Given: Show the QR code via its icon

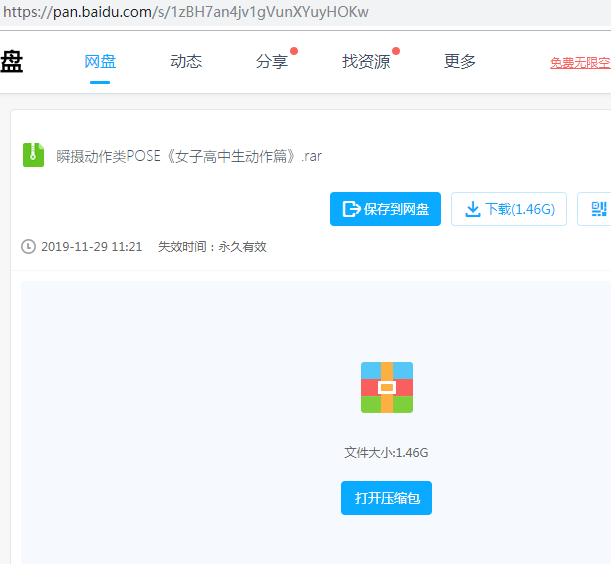Looking at the screenshot, I should click(x=599, y=209).
